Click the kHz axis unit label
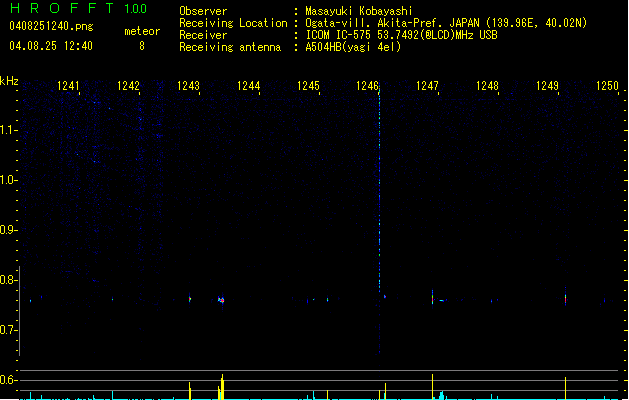The height and width of the screenshot is (400, 629). 9,81
